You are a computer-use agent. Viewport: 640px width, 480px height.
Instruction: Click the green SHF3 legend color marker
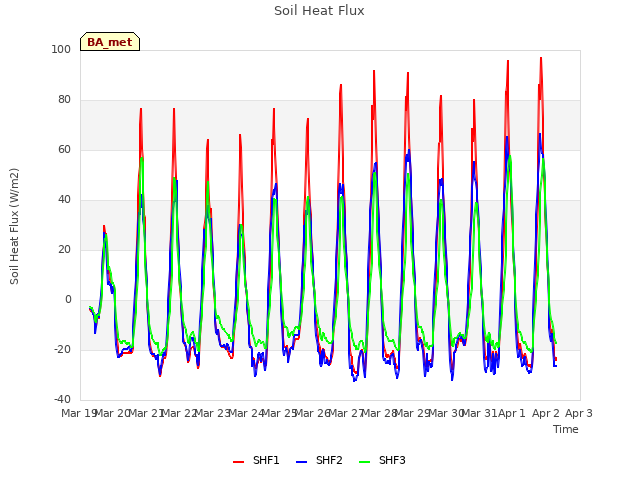click(x=364, y=462)
